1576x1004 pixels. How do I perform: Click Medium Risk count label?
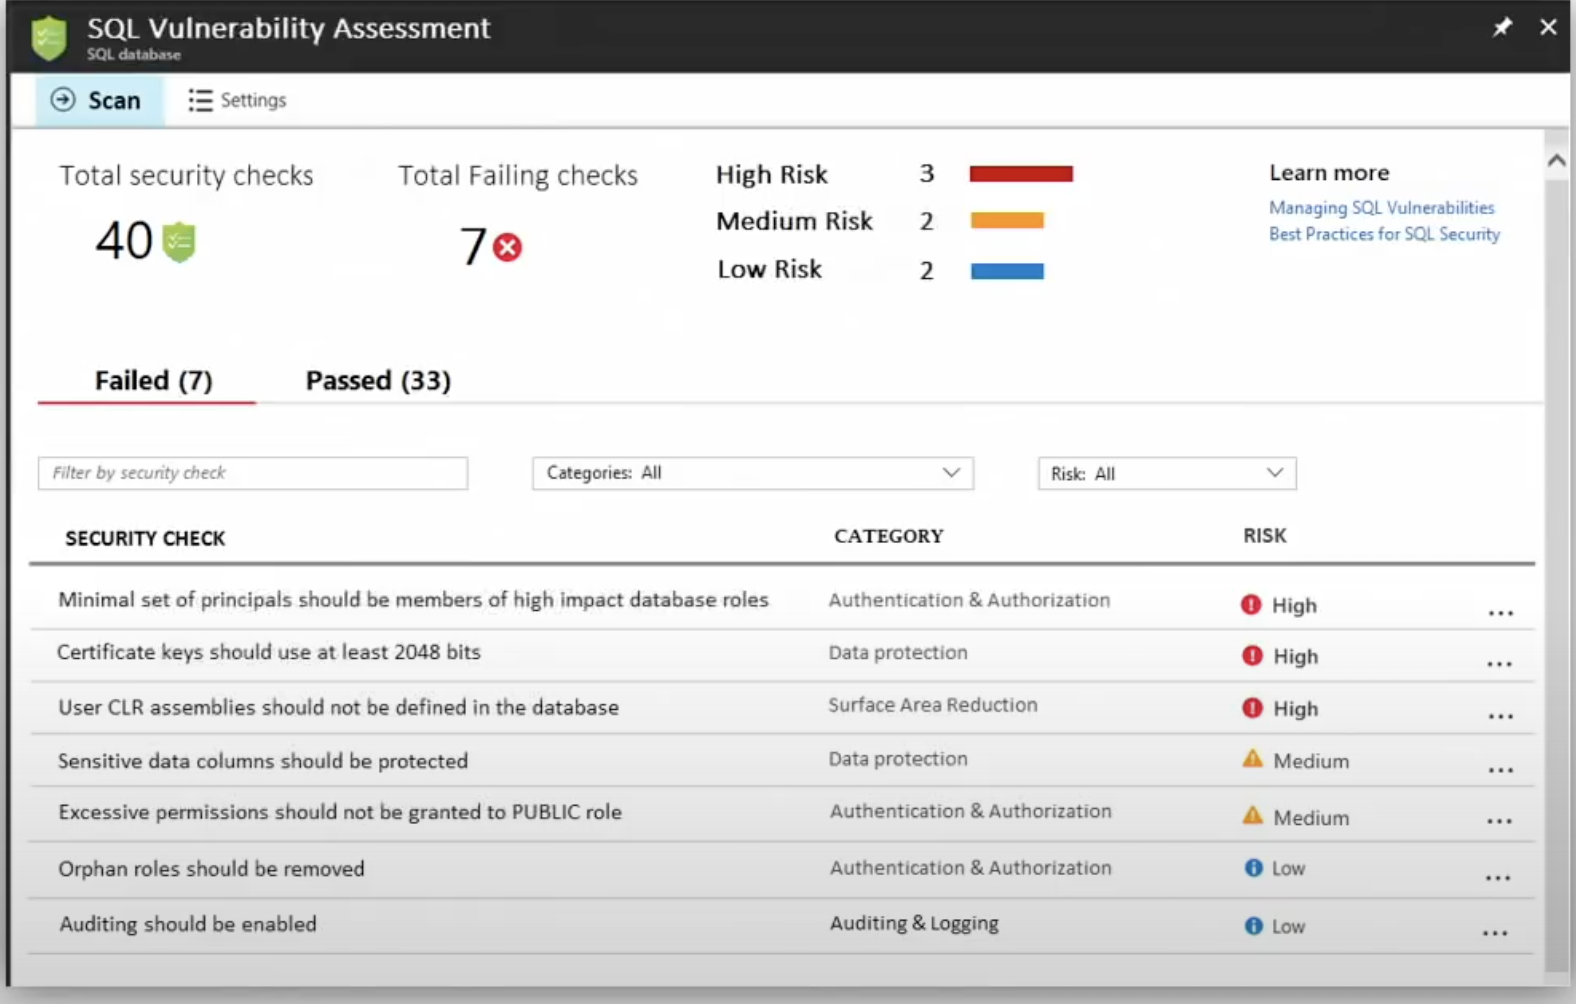(x=927, y=221)
